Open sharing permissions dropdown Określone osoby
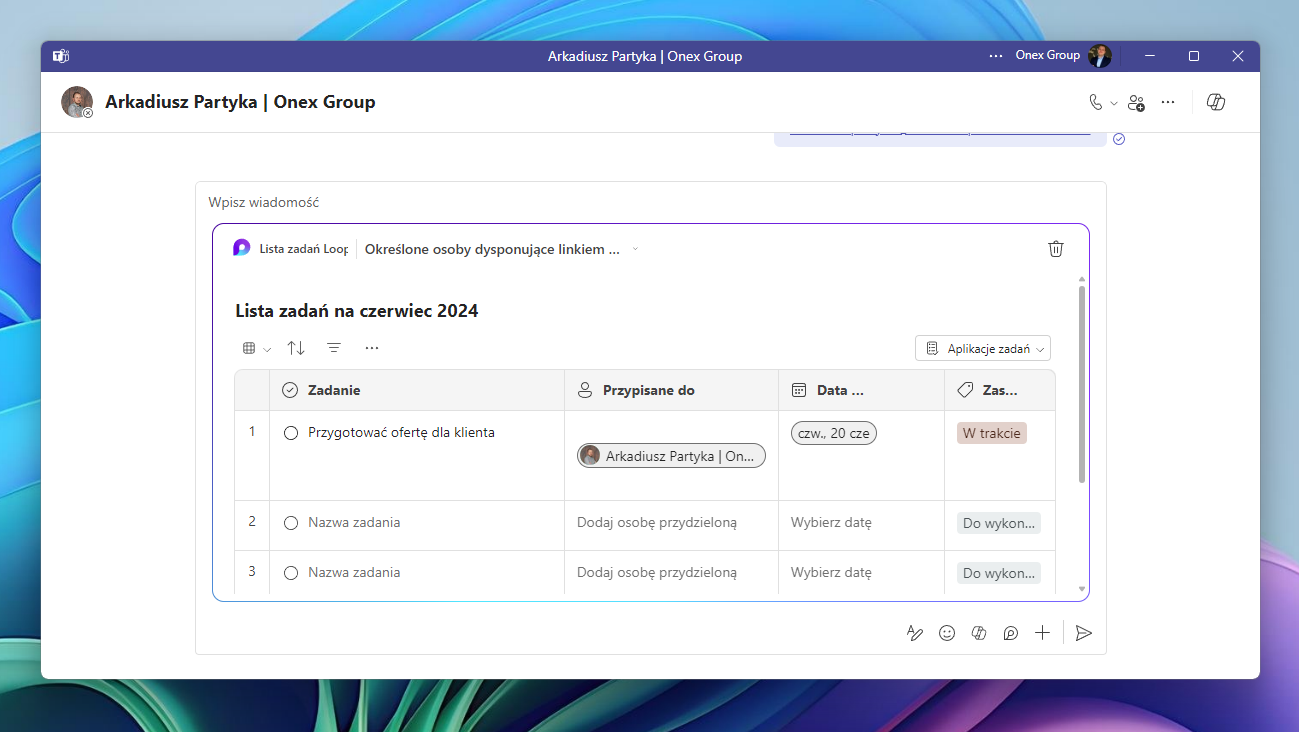Viewport: 1299px width, 732px height. tap(501, 249)
